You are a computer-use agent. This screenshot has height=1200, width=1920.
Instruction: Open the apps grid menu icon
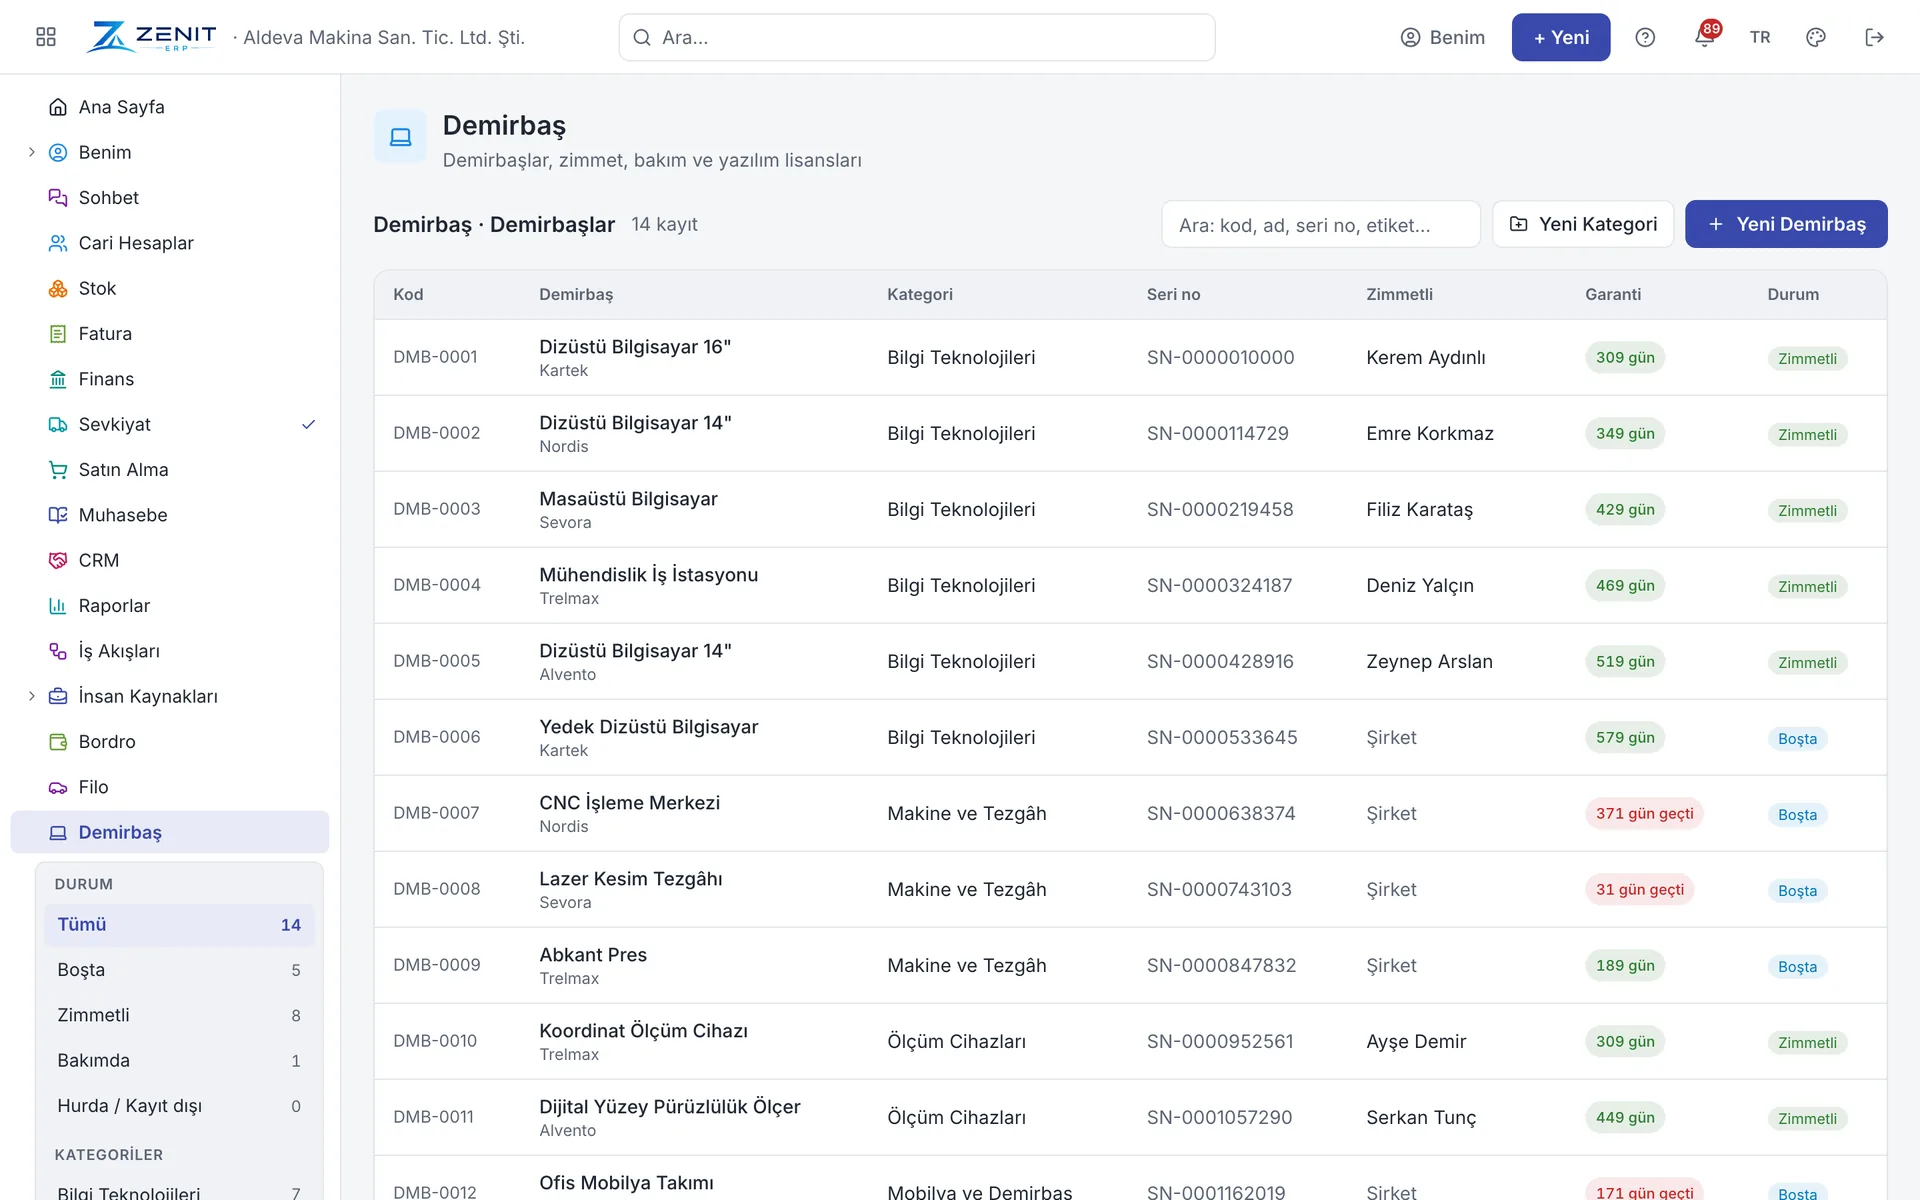click(x=46, y=37)
